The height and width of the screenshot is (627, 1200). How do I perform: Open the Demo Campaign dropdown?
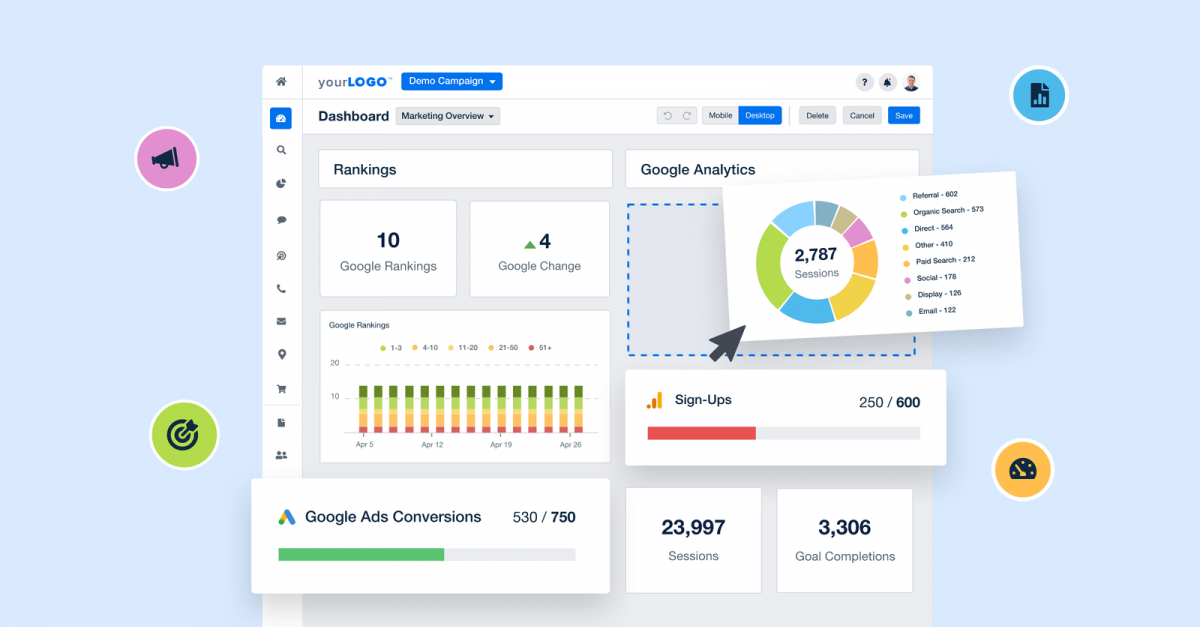point(451,81)
